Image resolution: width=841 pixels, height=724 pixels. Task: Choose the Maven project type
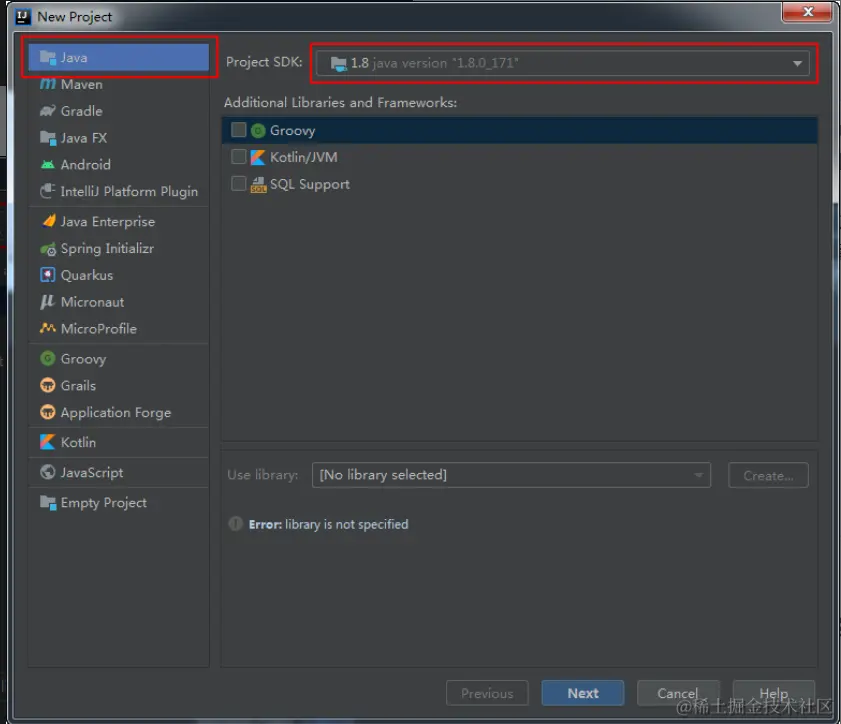(x=118, y=84)
